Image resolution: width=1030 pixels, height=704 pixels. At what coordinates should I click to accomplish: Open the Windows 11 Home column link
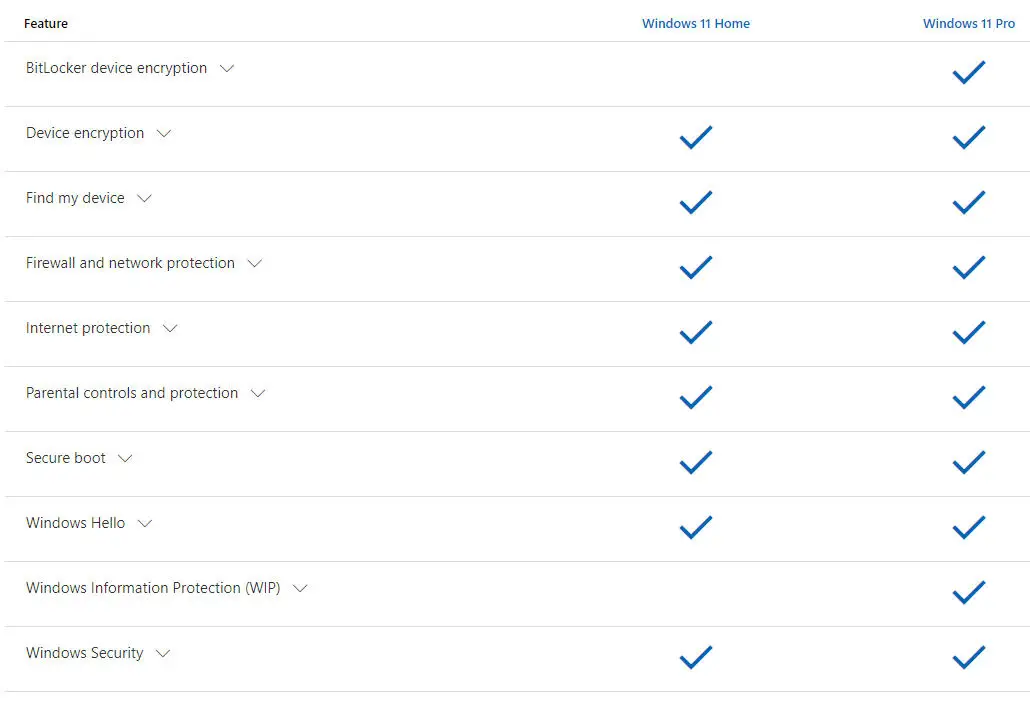tap(696, 24)
